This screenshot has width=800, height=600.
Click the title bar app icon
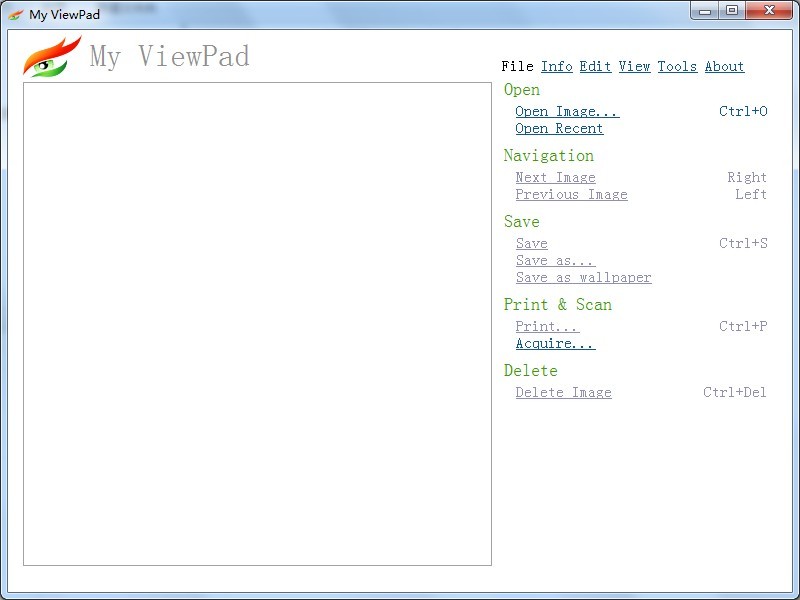tap(16, 14)
